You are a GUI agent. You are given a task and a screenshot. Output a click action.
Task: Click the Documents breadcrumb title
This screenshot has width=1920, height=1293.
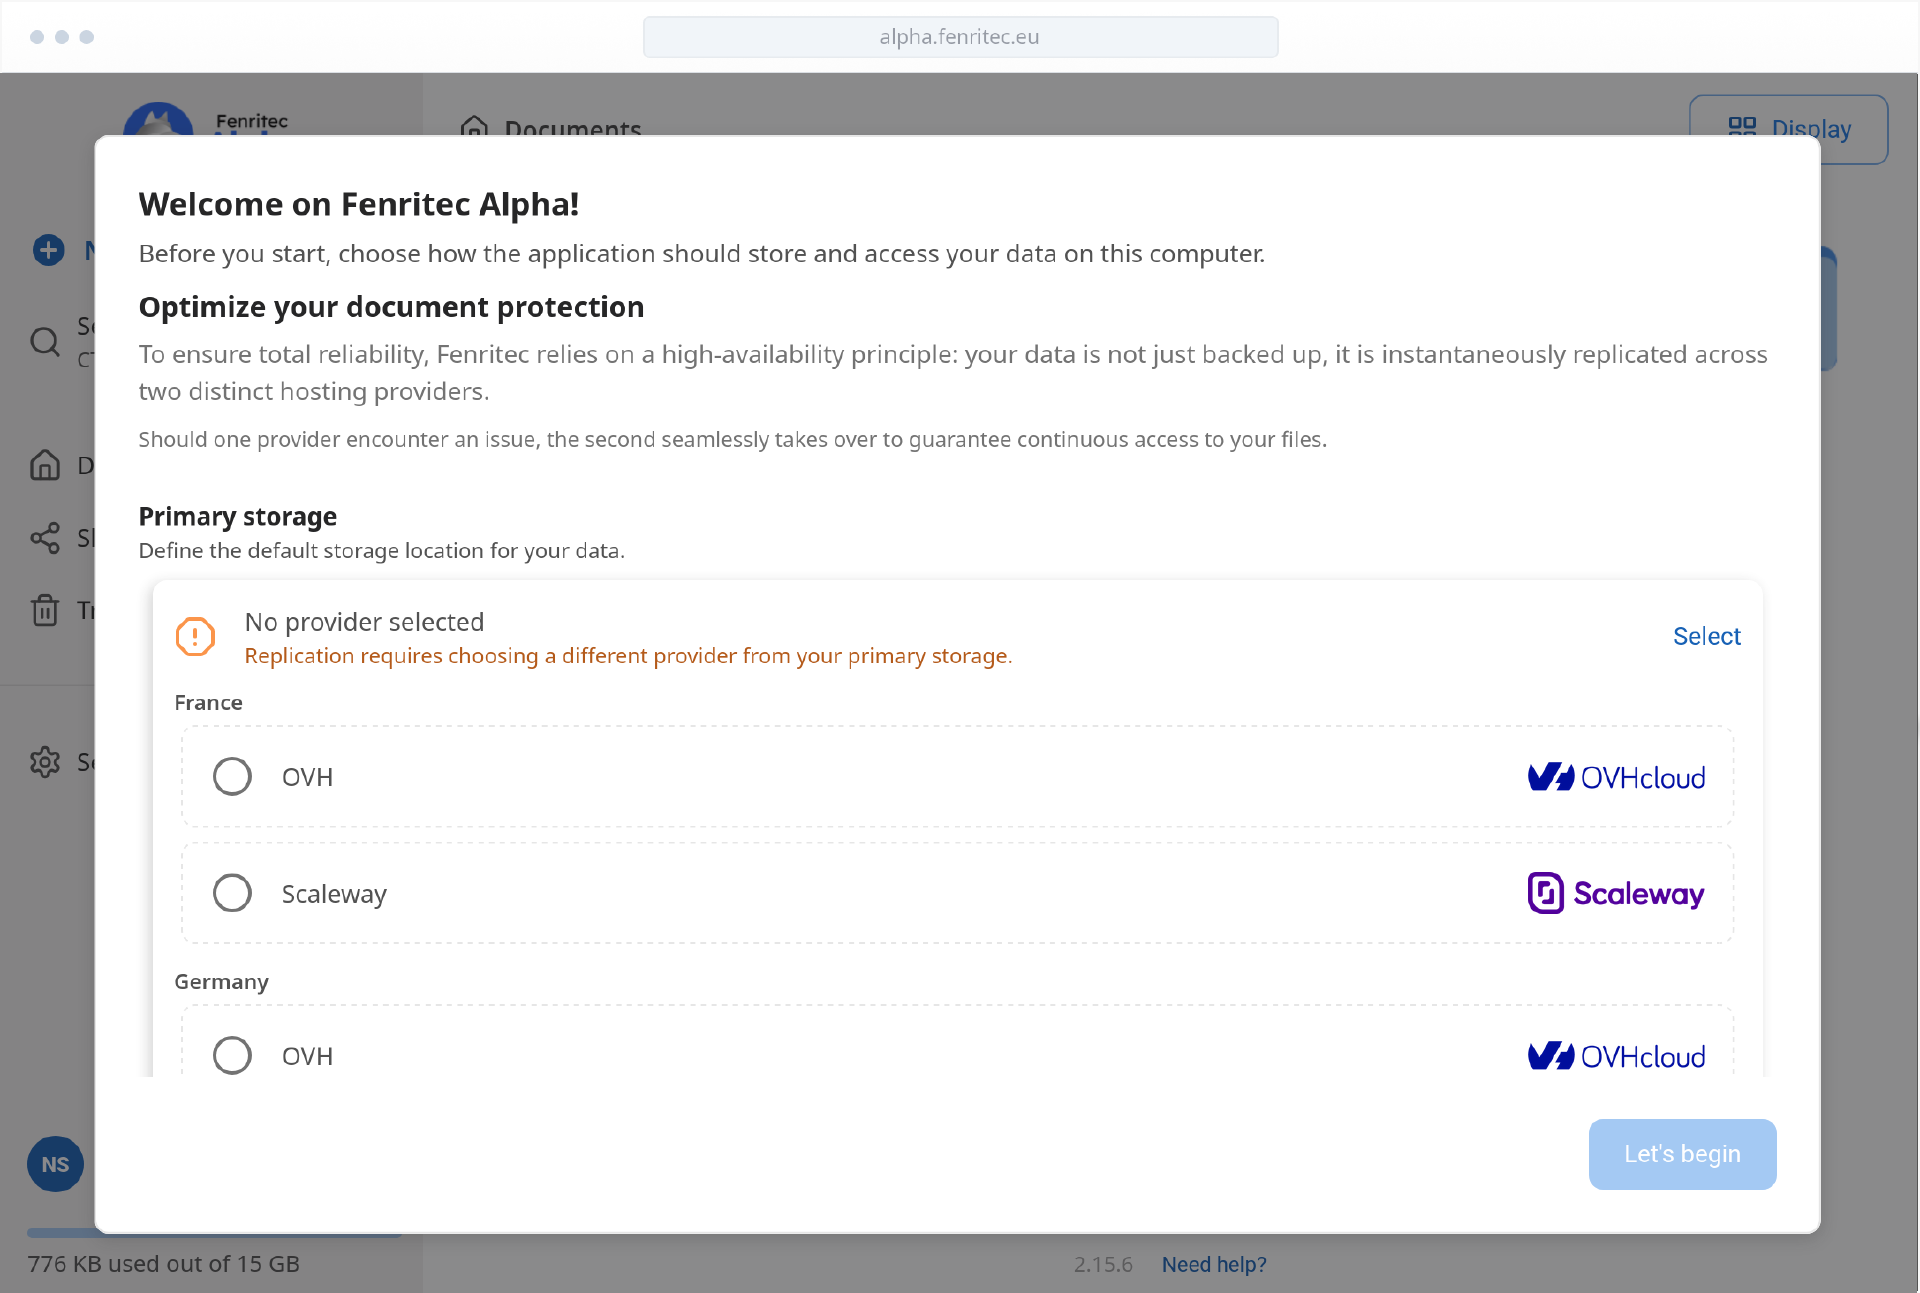coord(573,127)
